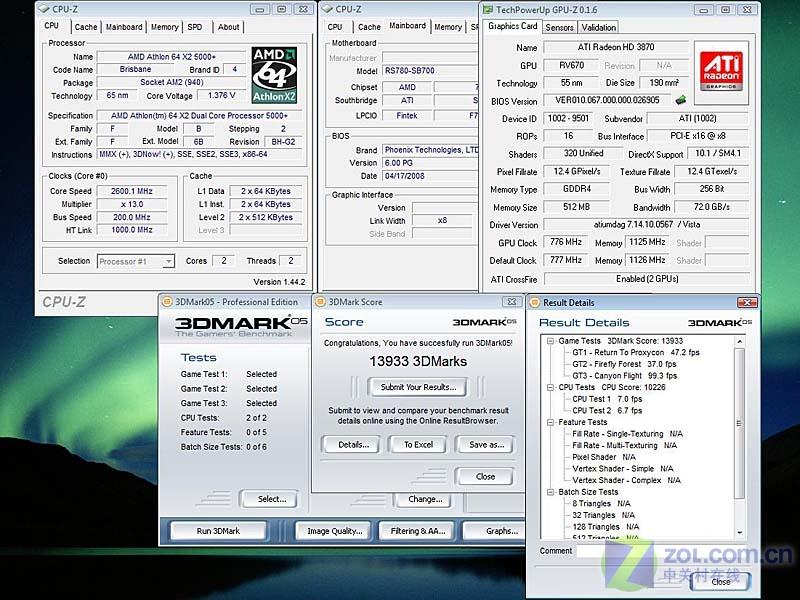Click the GPU Clock 776 MHz field
Screen dimensions: 800x600
pyautogui.click(x=565, y=242)
